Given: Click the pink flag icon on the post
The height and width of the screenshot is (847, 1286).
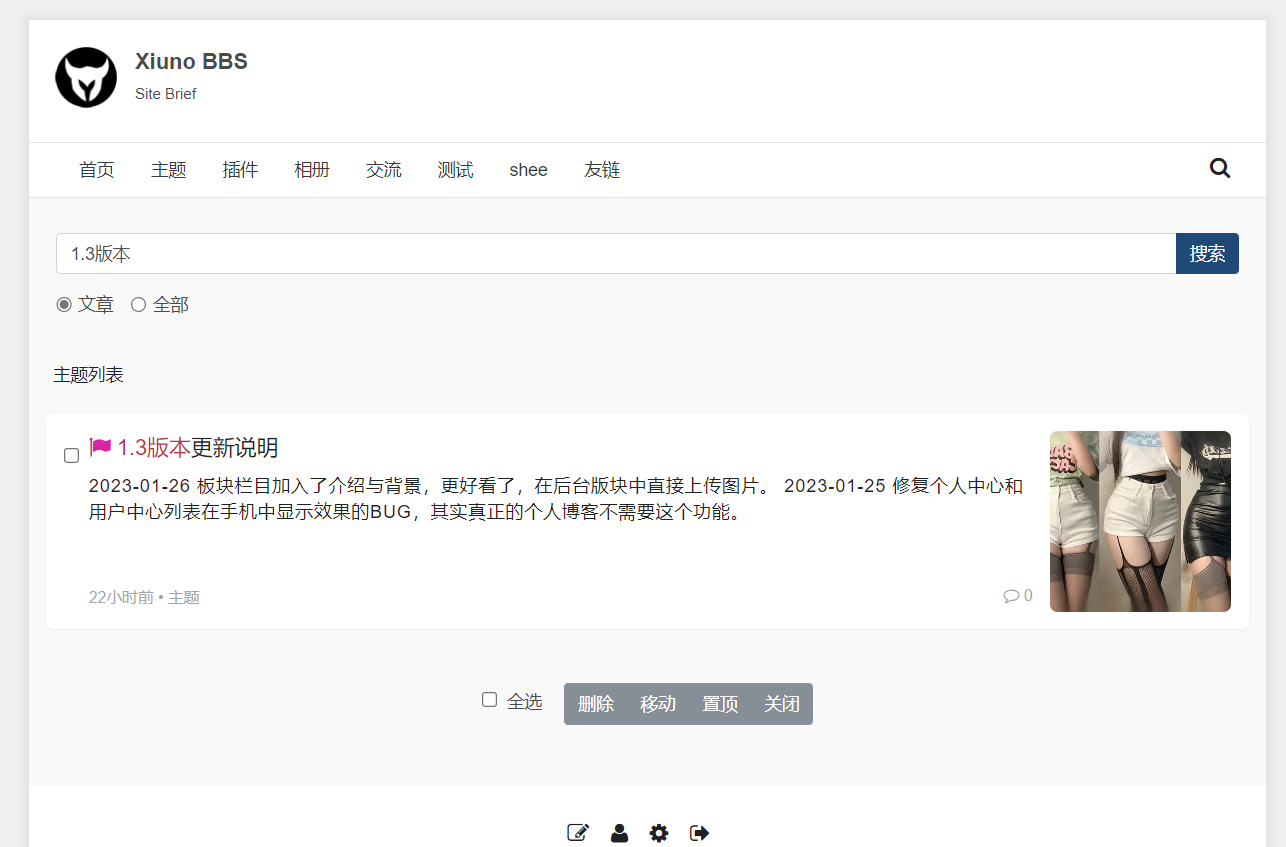Looking at the screenshot, I should click(100, 447).
